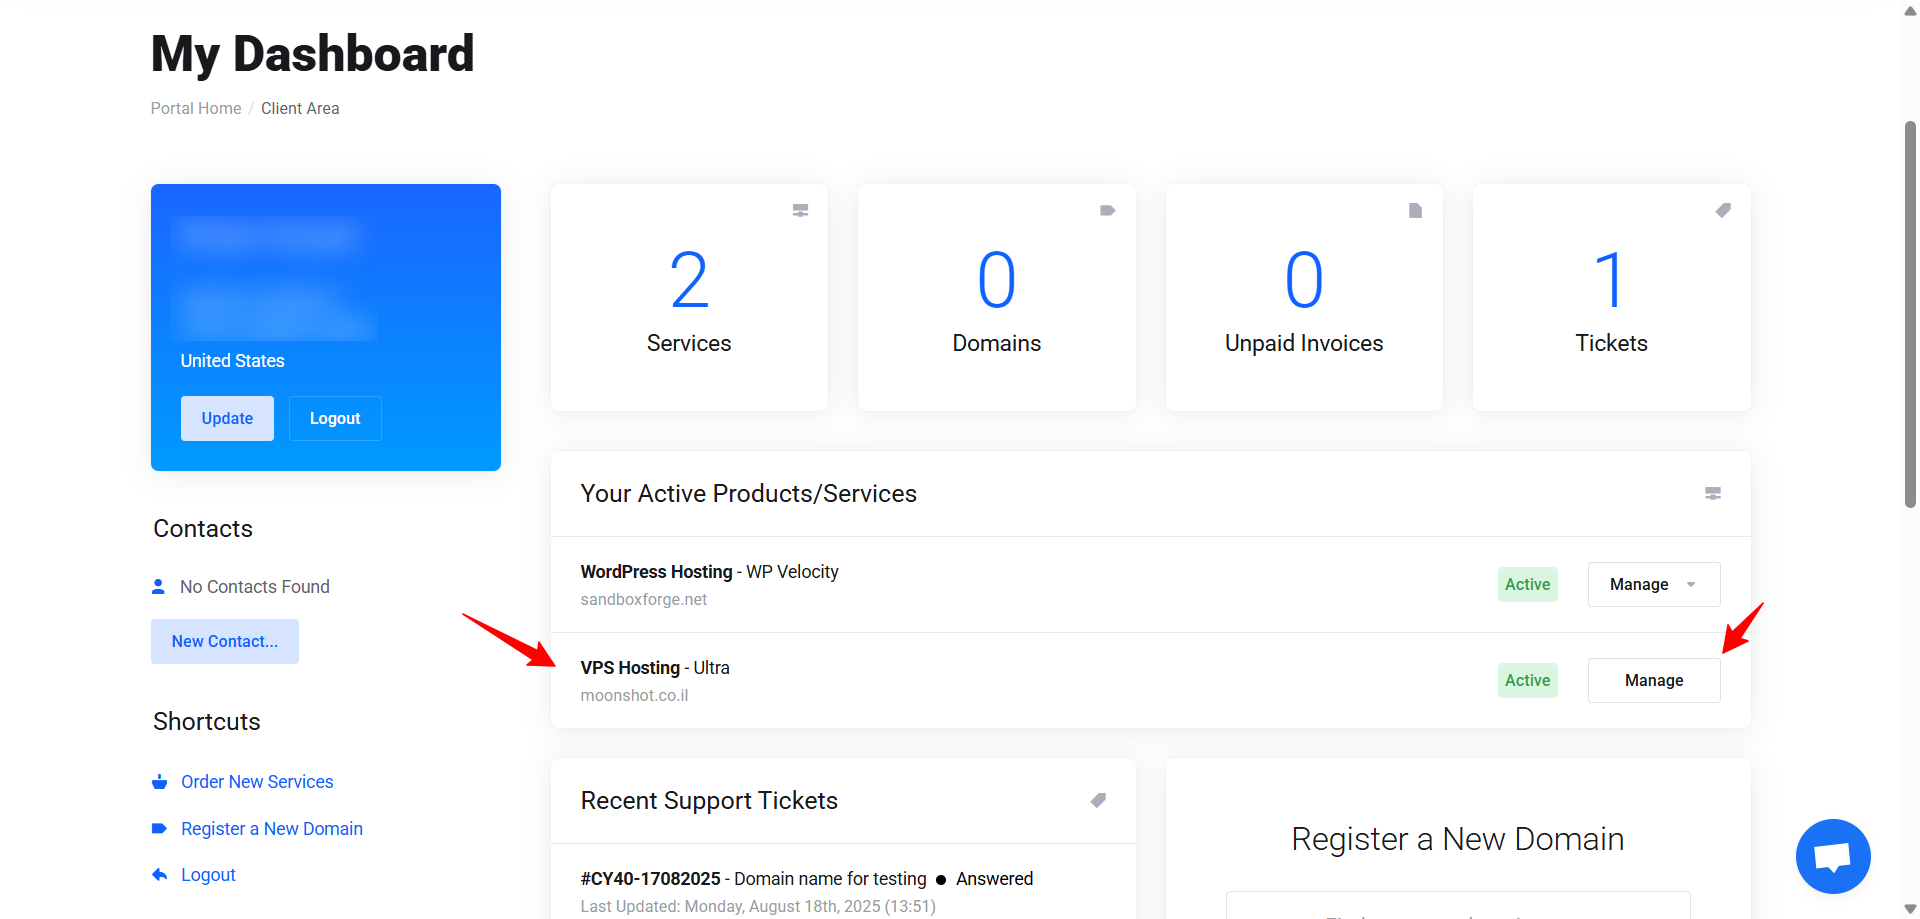The height and width of the screenshot is (919, 1920).
Task: Click the tag icon next to Register a New Domain
Action: (x=159, y=828)
